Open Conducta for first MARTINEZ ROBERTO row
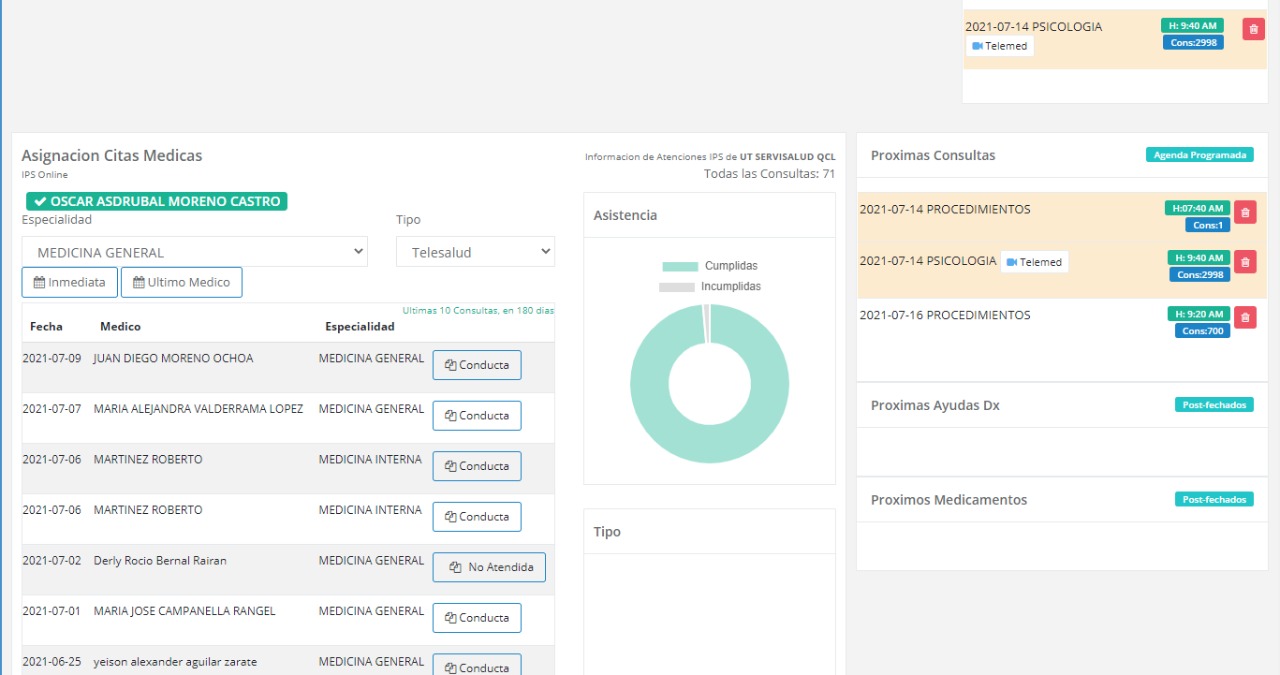 pos(477,466)
